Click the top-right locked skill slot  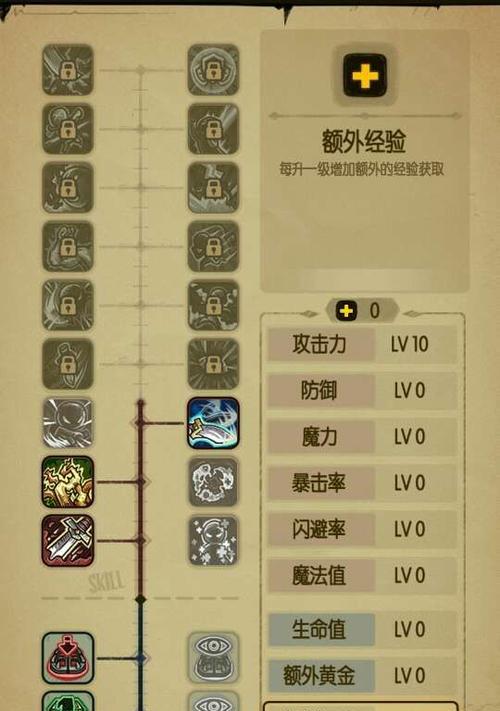pyautogui.click(x=213, y=70)
